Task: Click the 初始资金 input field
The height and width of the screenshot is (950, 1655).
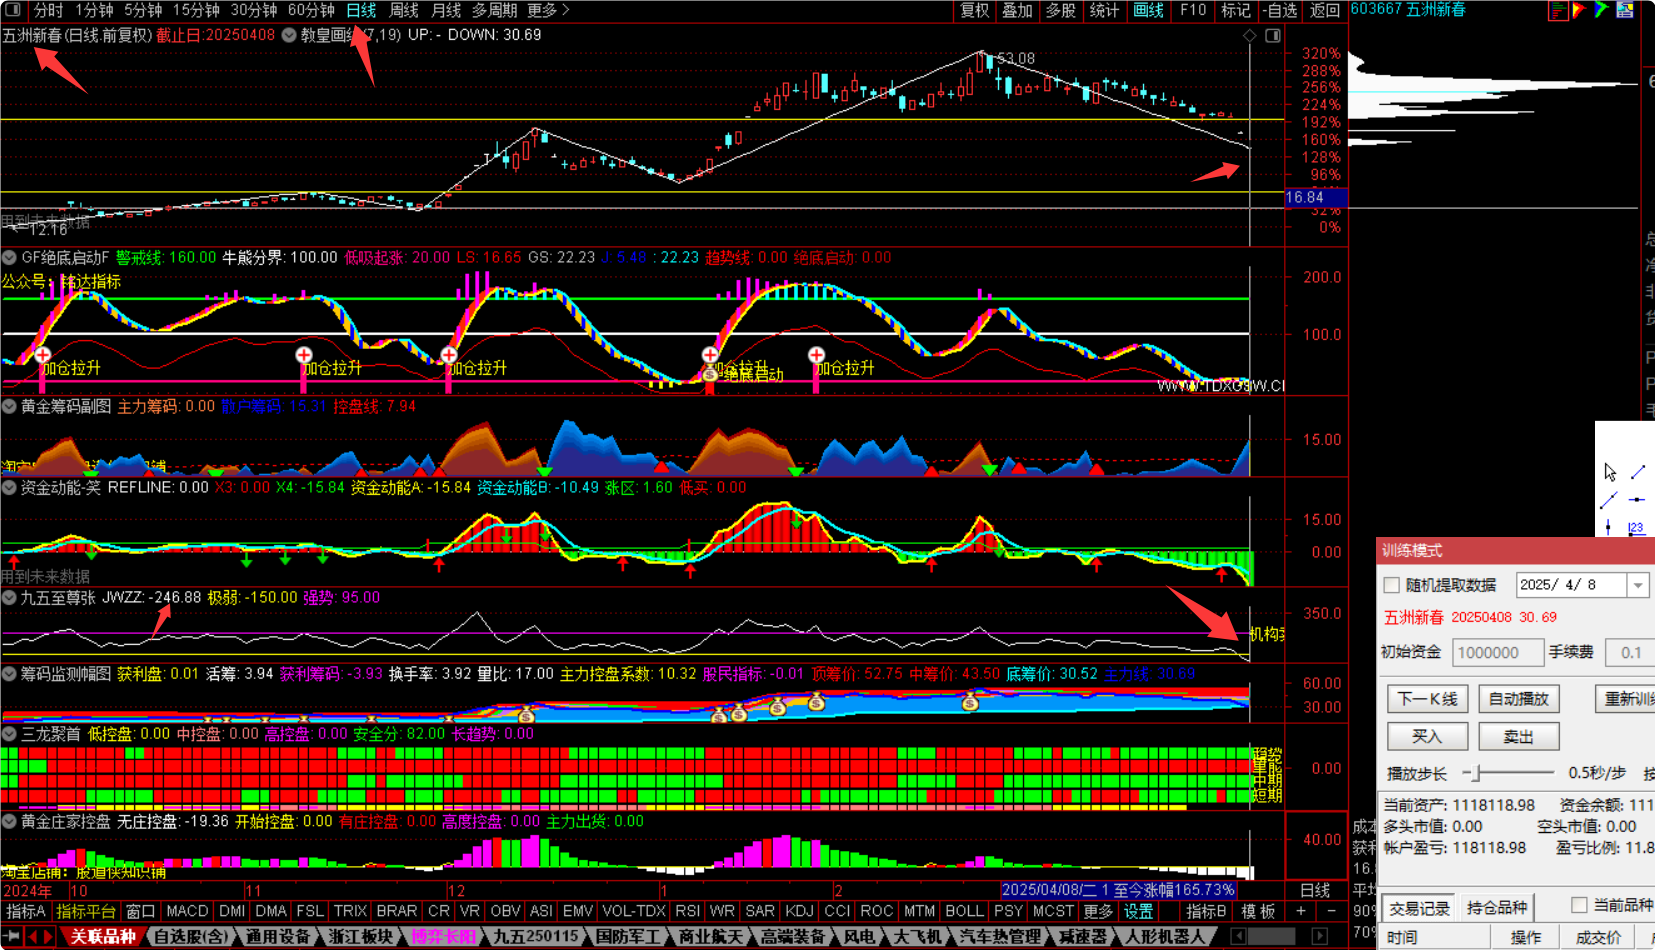Action: (1497, 653)
